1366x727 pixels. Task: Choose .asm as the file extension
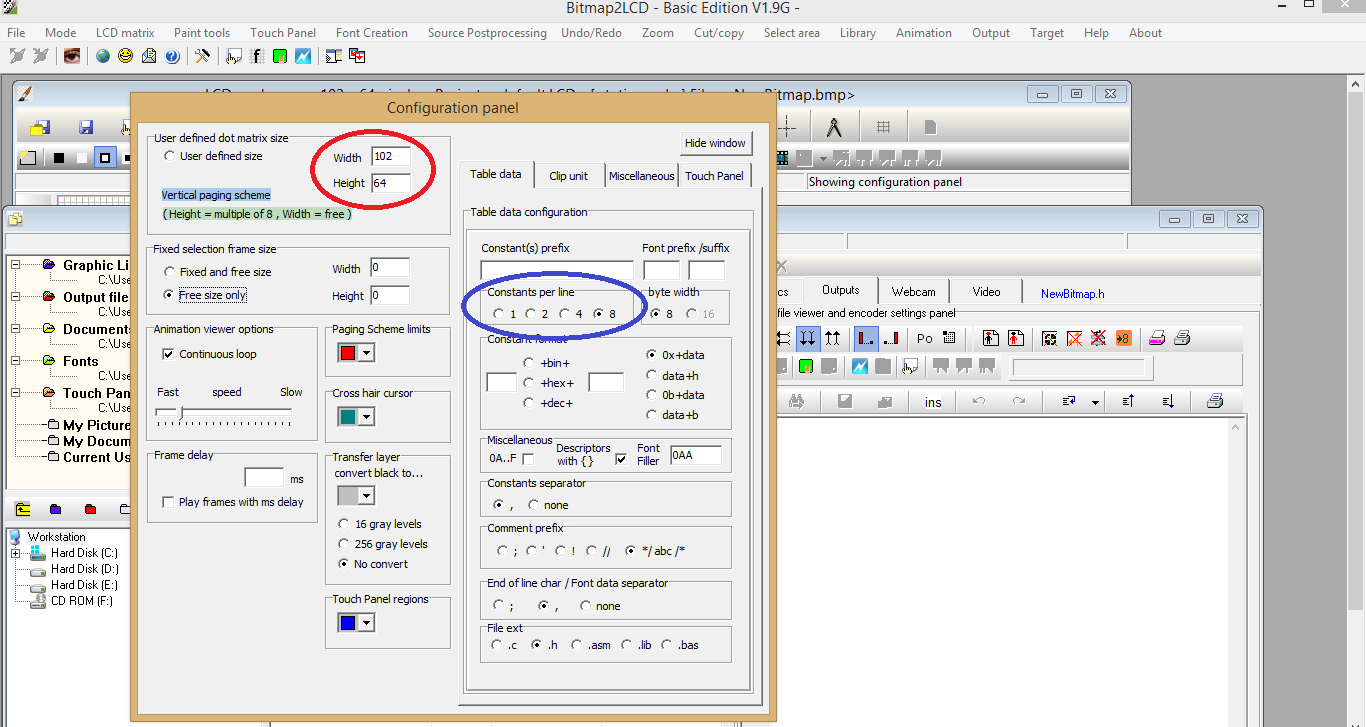[577, 645]
